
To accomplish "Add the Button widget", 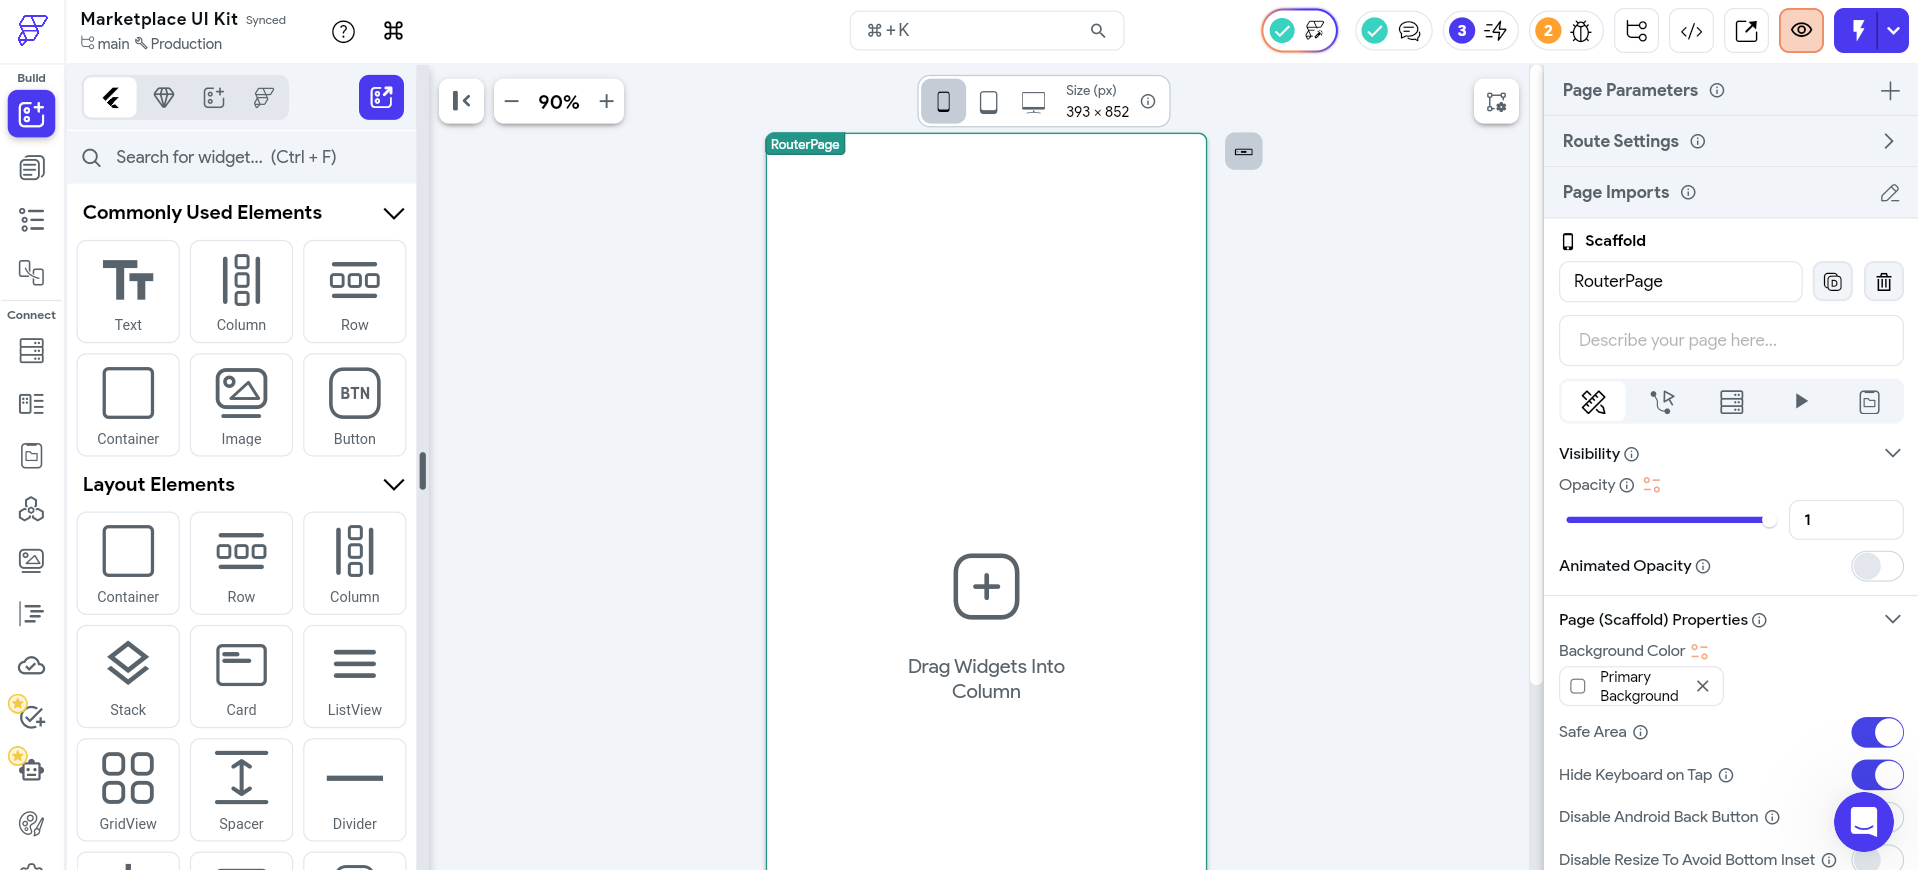I will (355, 405).
